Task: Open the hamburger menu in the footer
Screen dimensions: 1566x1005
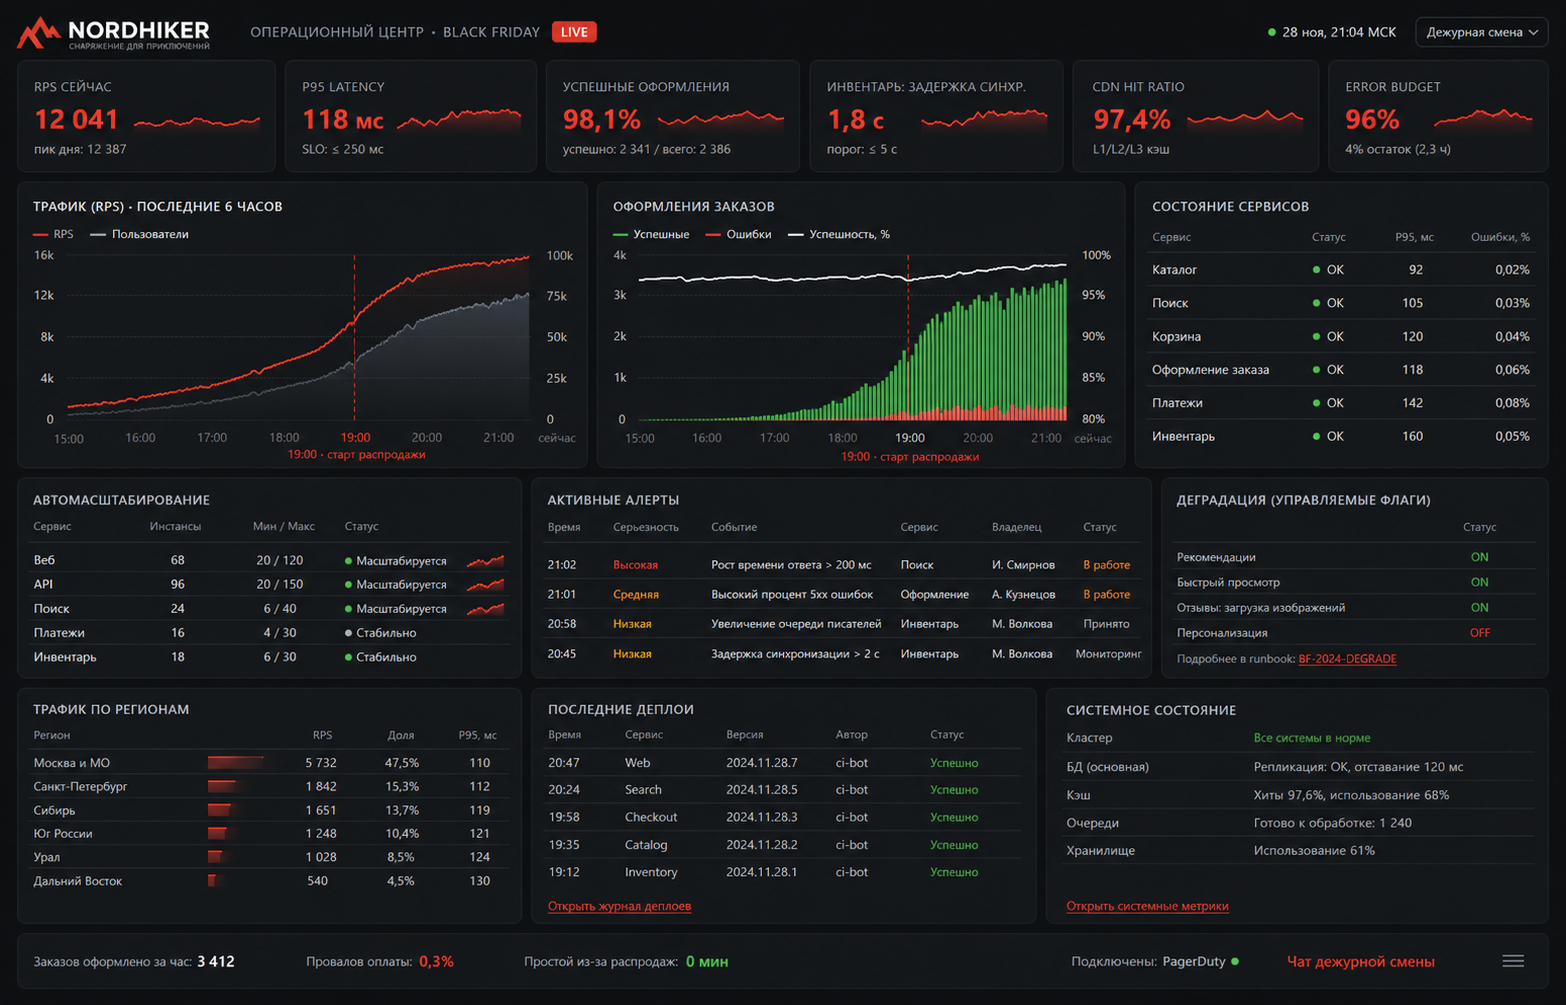Action: tap(1513, 961)
